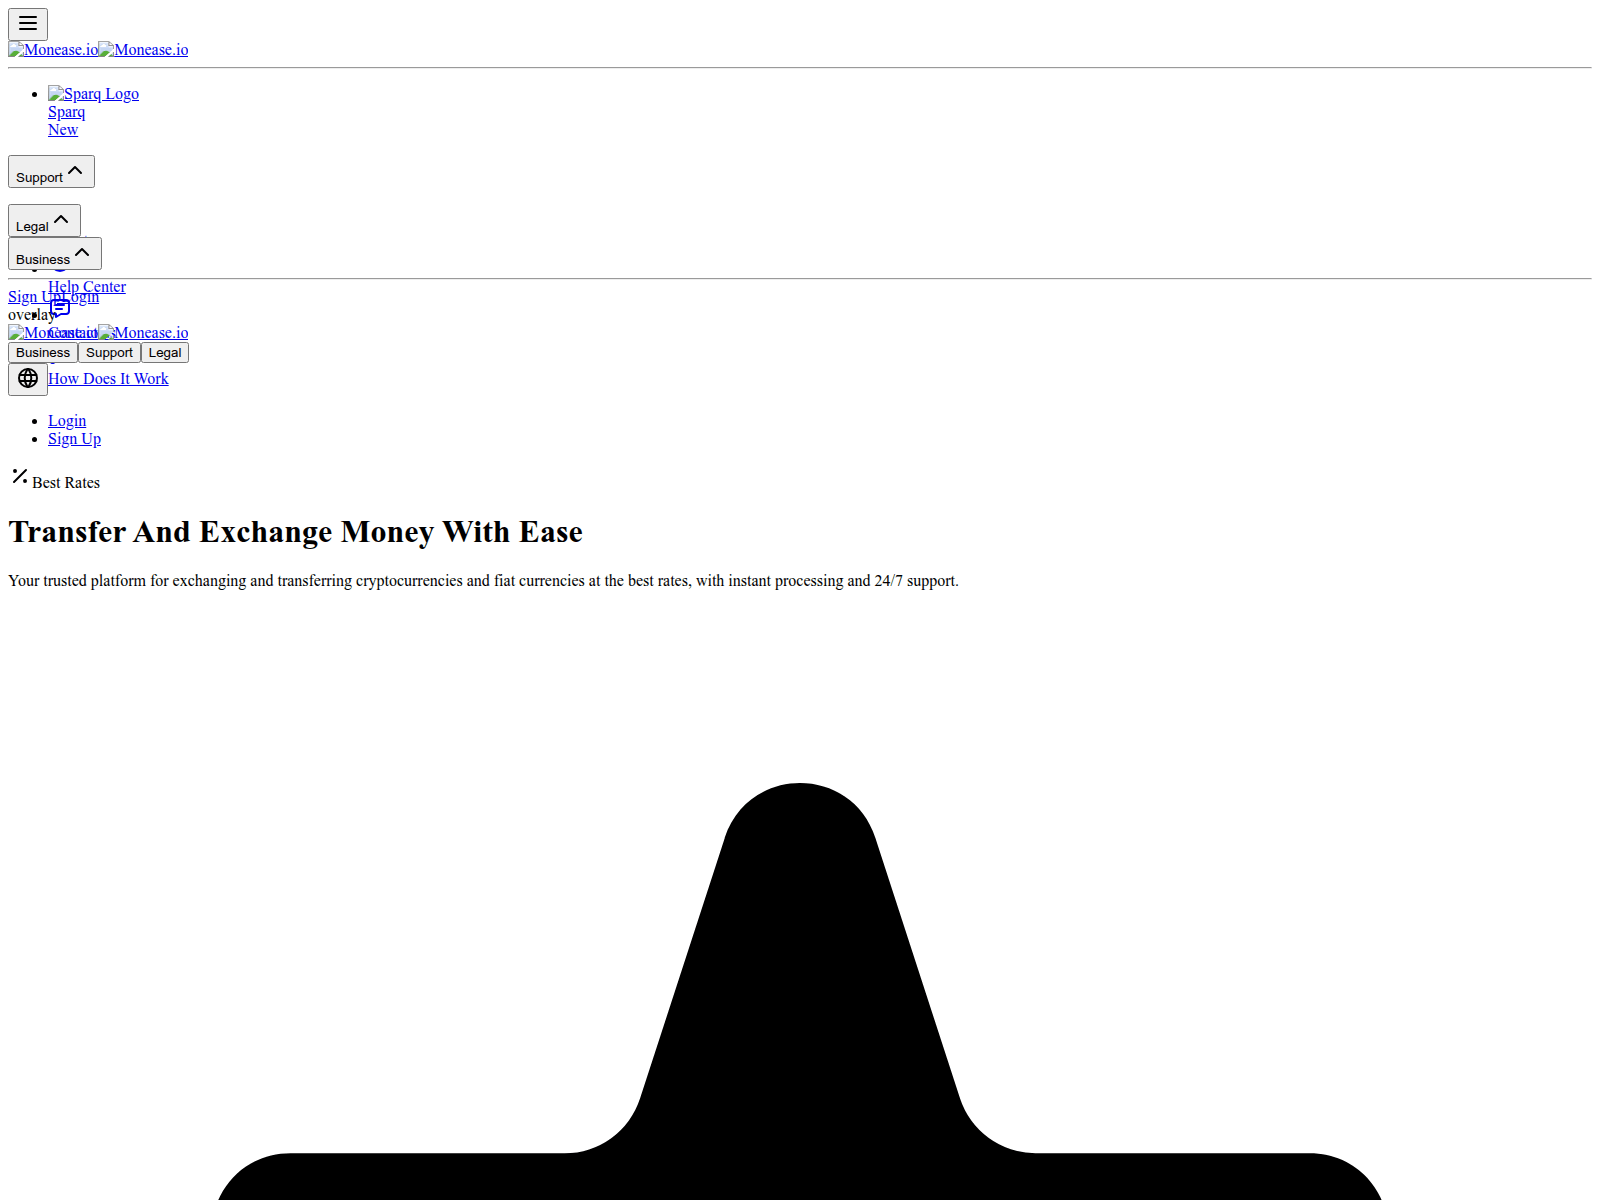Click Login in the bulleted list
Image resolution: width=1600 pixels, height=1200 pixels.
click(67, 421)
